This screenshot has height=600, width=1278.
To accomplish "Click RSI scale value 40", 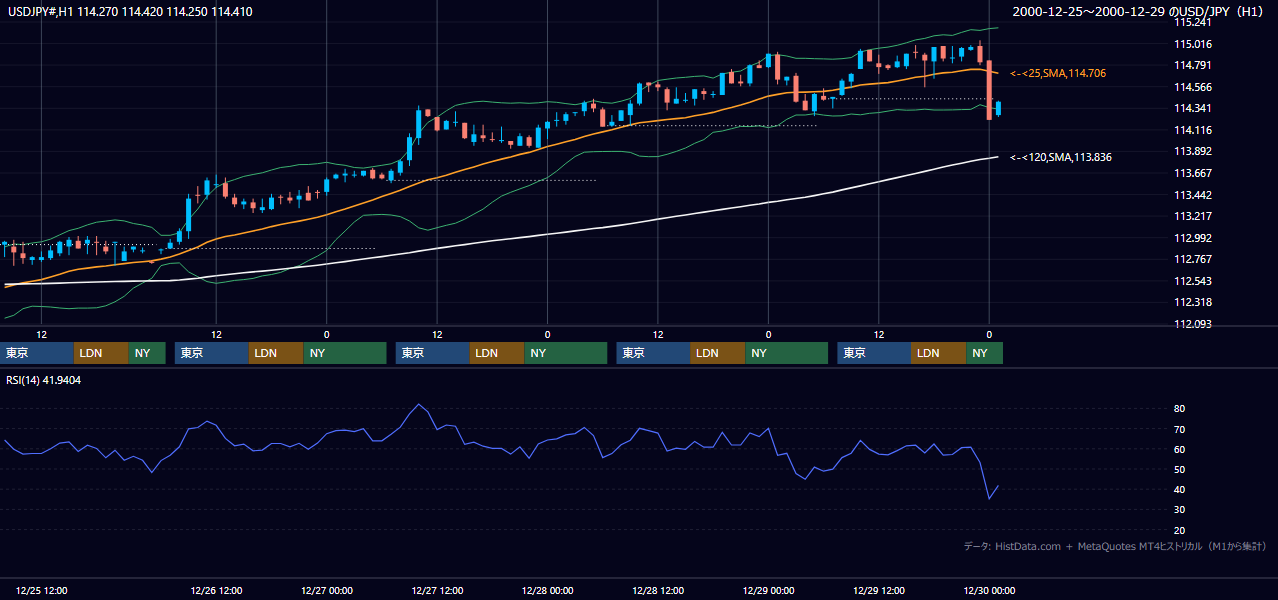I will [1180, 489].
